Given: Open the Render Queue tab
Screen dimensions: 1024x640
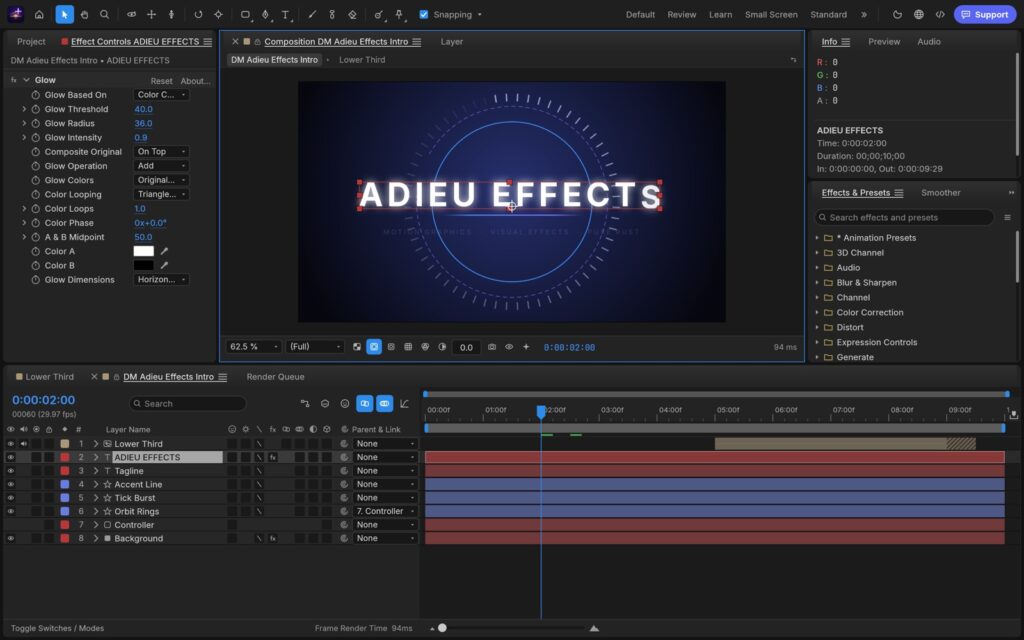Looking at the screenshot, I should [275, 377].
